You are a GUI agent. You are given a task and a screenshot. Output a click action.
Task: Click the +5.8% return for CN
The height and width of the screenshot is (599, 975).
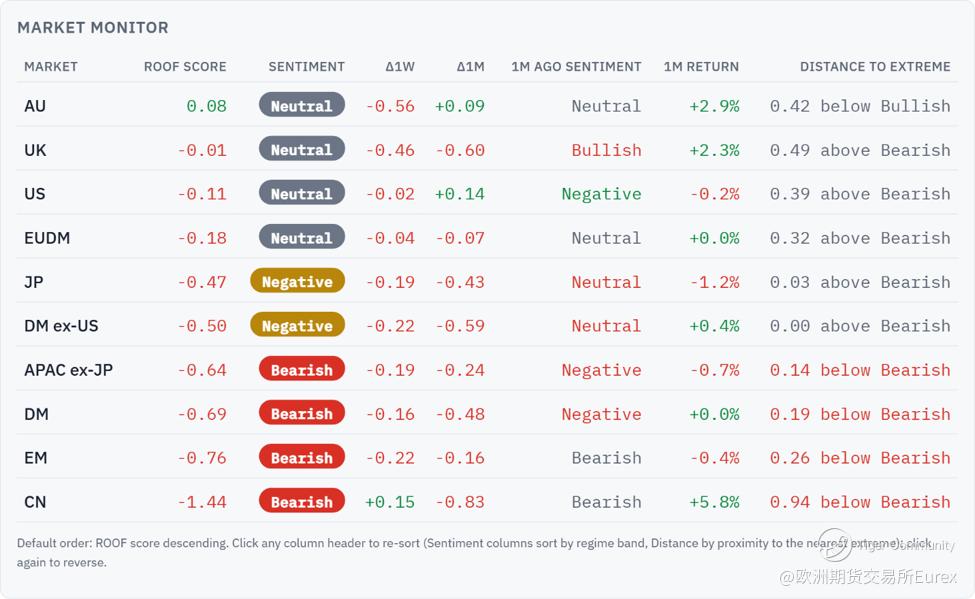[x=714, y=502]
